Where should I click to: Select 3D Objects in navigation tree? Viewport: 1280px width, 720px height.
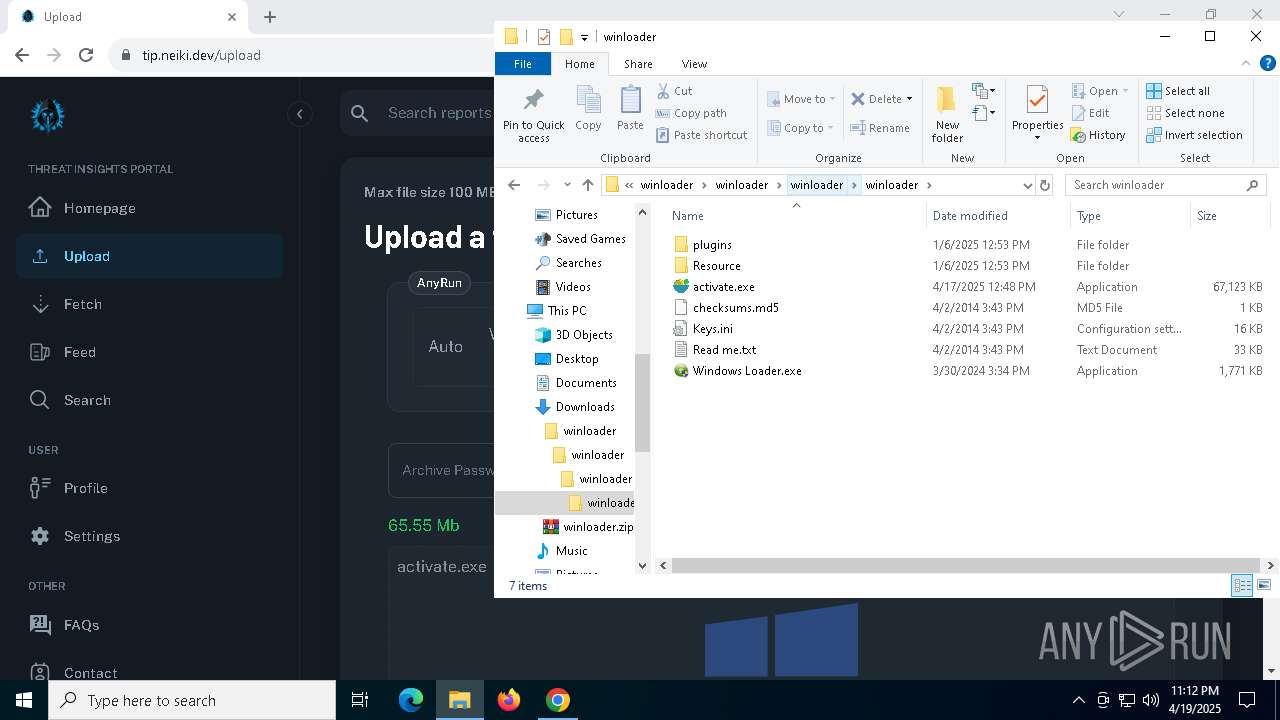[x=584, y=335]
